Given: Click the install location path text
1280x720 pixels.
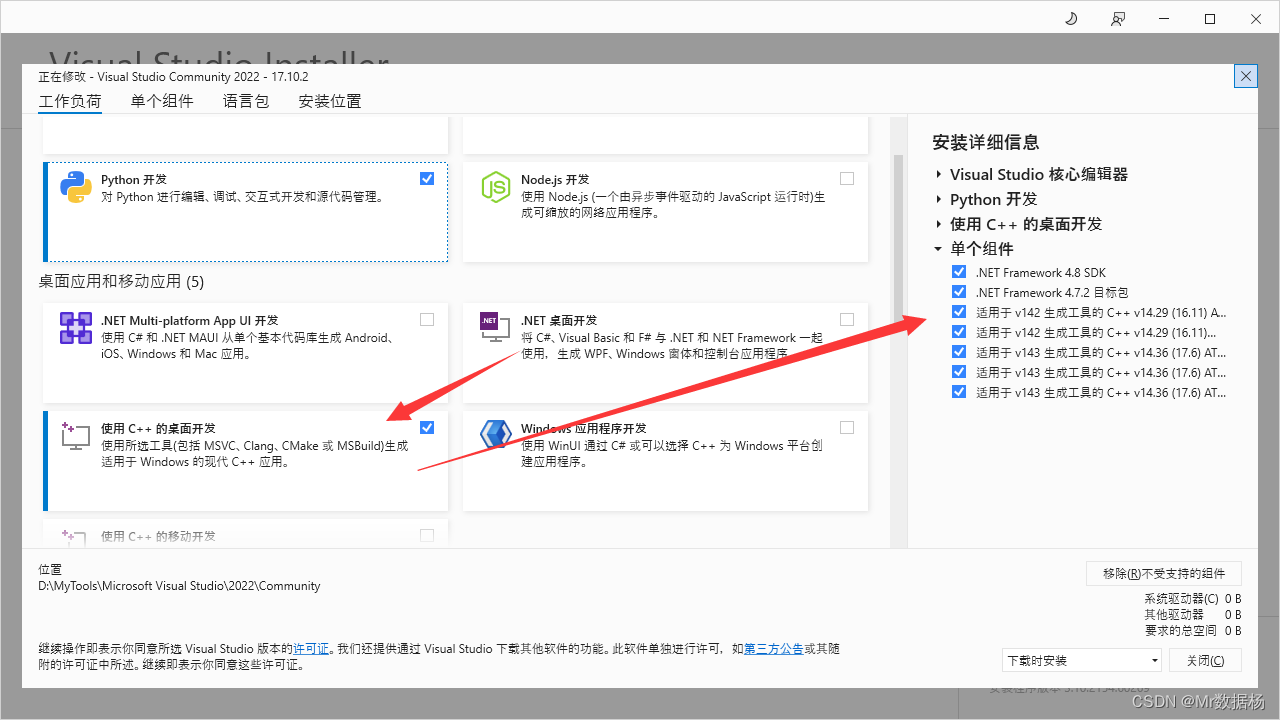Looking at the screenshot, I should (x=180, y=586).
